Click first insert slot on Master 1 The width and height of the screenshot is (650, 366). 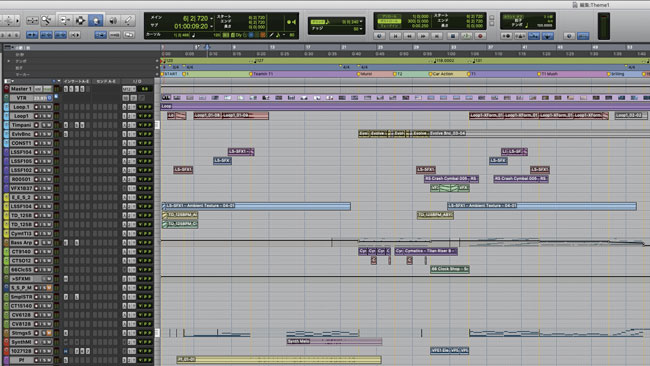(66, 89)
